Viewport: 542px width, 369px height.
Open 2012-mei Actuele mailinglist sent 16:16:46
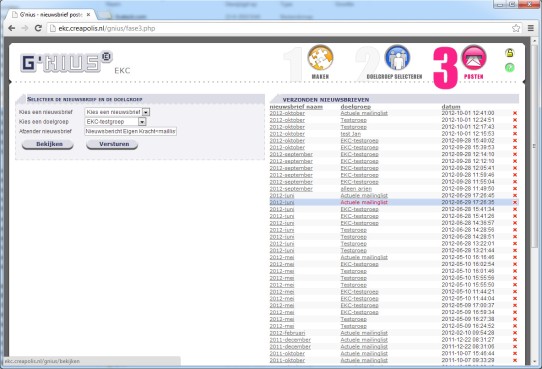(364, 257)
